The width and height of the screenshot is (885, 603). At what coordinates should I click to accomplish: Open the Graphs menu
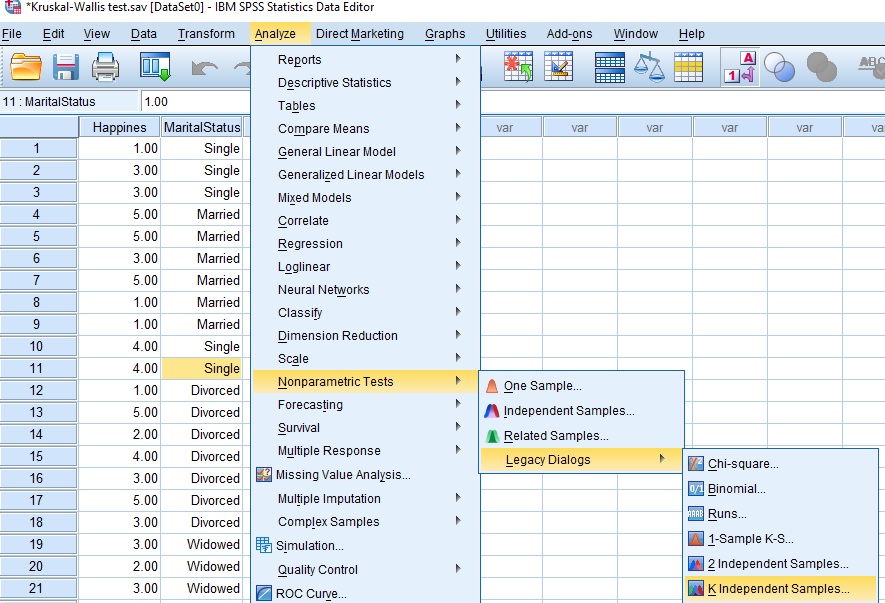pyautogui.click(x=446, y=33)
